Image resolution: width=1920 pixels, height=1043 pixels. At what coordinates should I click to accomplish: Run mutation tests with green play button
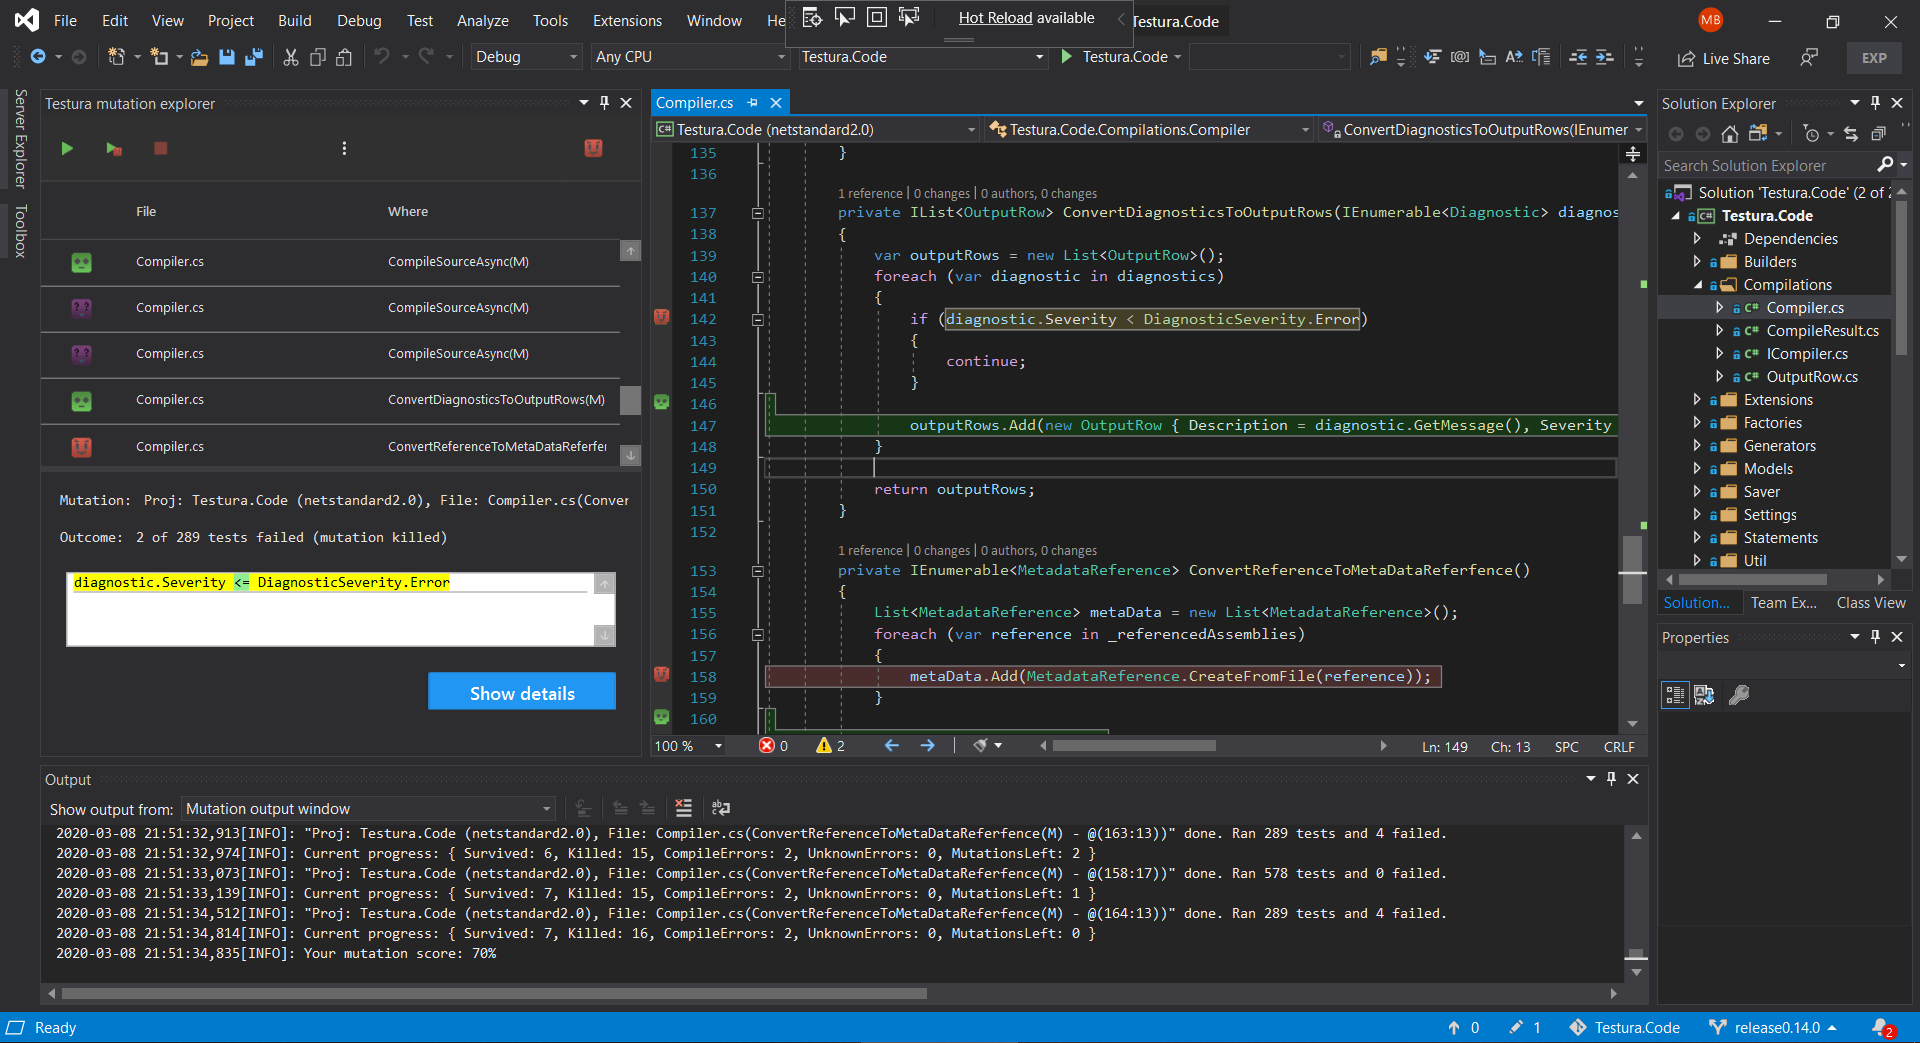[67, 148]
